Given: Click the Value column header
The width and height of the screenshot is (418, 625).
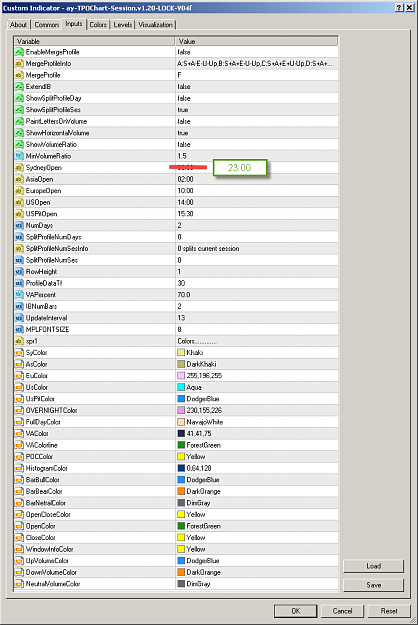Looking at the screenshot, I should [x=257, y=41].
